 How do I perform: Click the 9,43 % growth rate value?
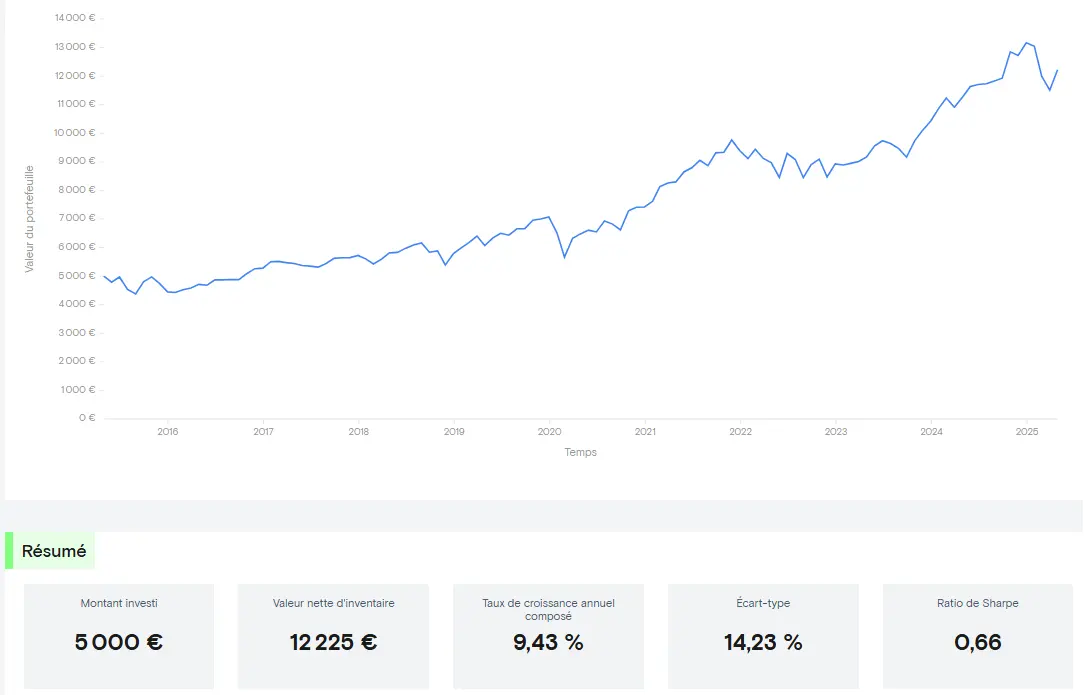[x=548, y=642]
